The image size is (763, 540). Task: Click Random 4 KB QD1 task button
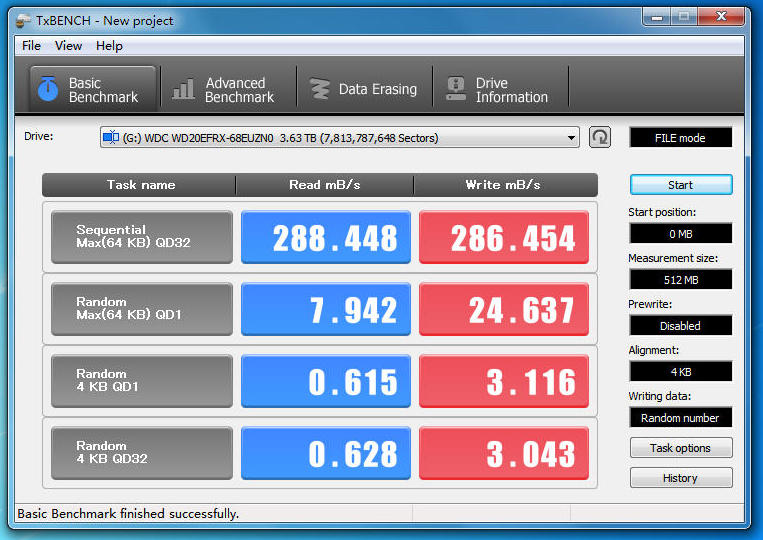pyautogui.click(x=142, y=381)
